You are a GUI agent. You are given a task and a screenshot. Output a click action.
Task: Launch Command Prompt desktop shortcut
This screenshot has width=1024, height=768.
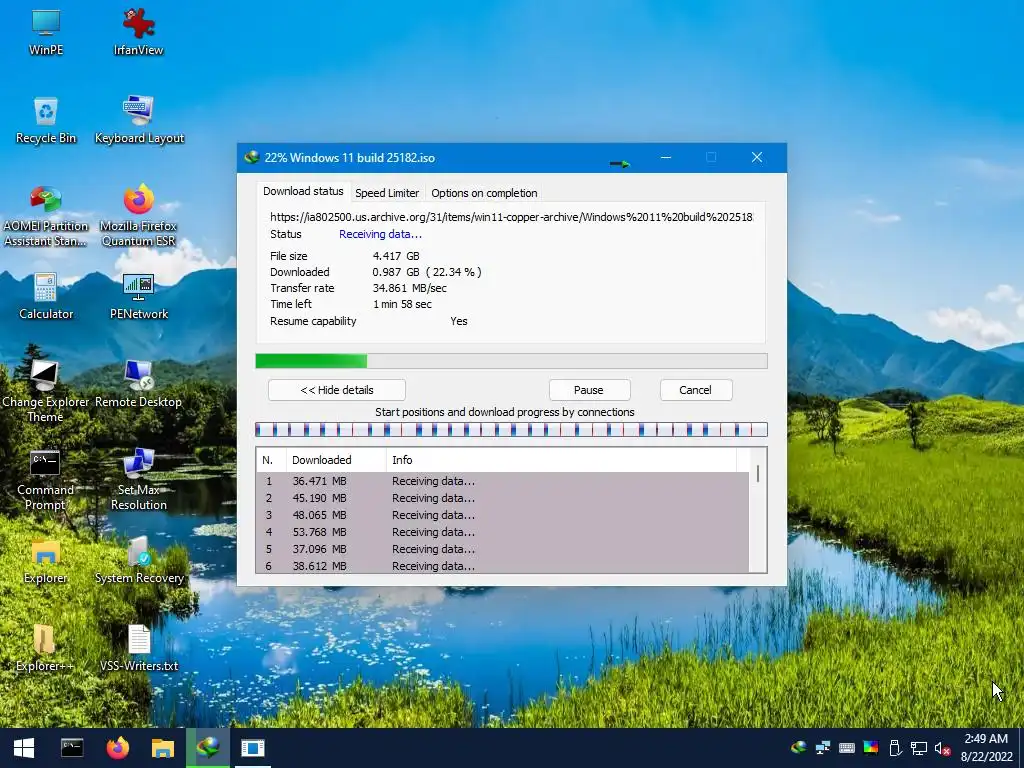(x=46, y=480)
